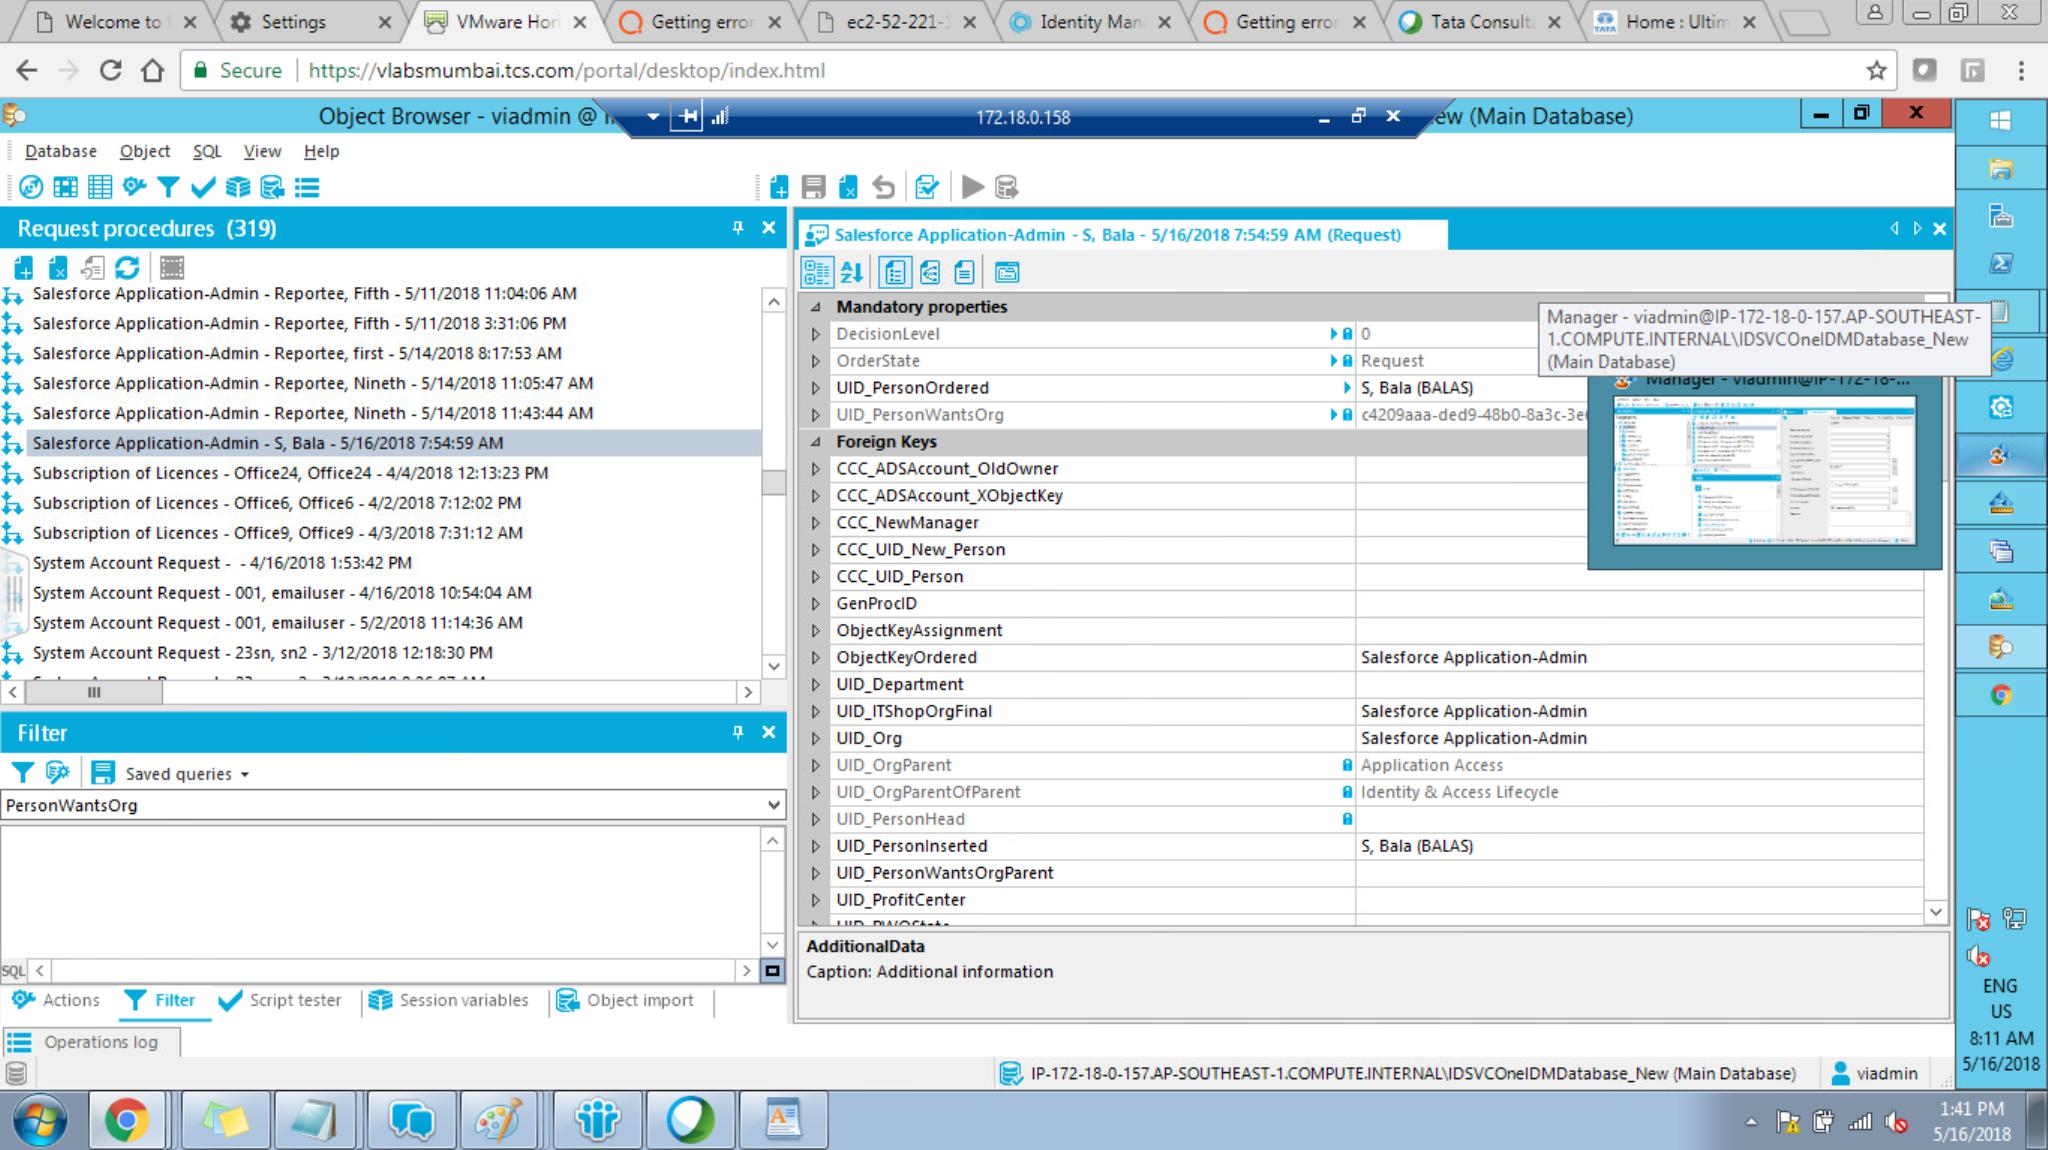Viewport: 2048px width, 1150px height.
Task: Switch to the Script tester tab
Action: pos(280,1000)
